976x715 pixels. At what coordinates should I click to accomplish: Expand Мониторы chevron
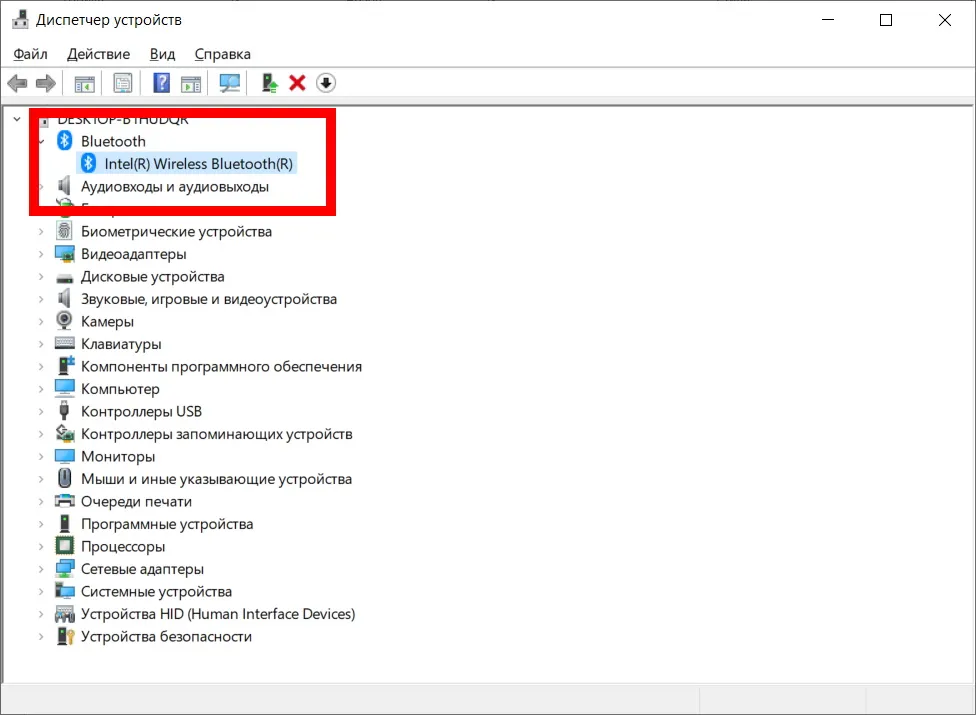tap(41, 456)
